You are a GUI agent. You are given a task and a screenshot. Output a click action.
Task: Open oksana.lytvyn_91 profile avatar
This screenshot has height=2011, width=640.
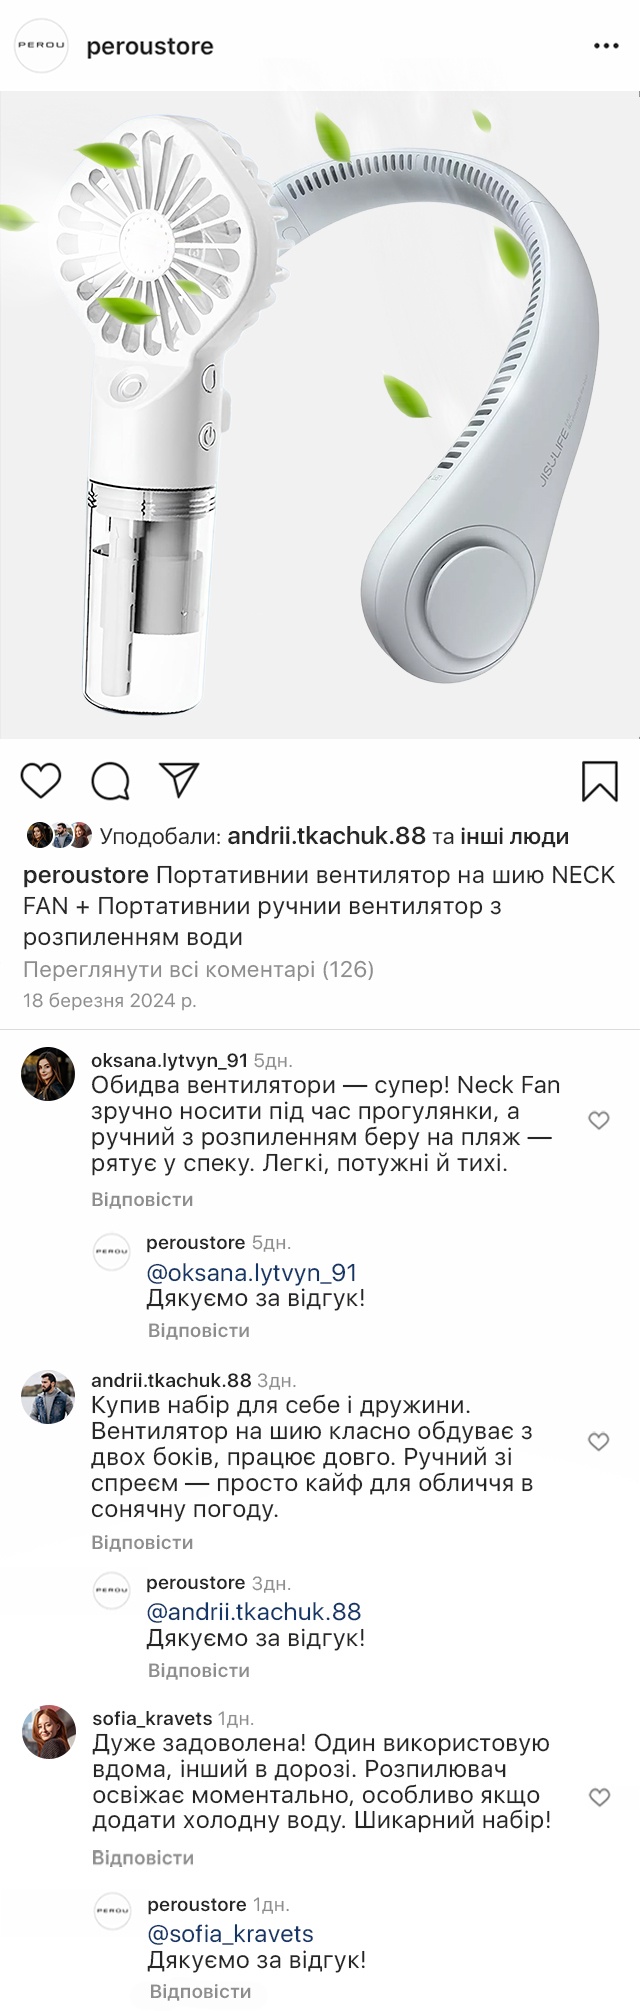pos(48,1074)
